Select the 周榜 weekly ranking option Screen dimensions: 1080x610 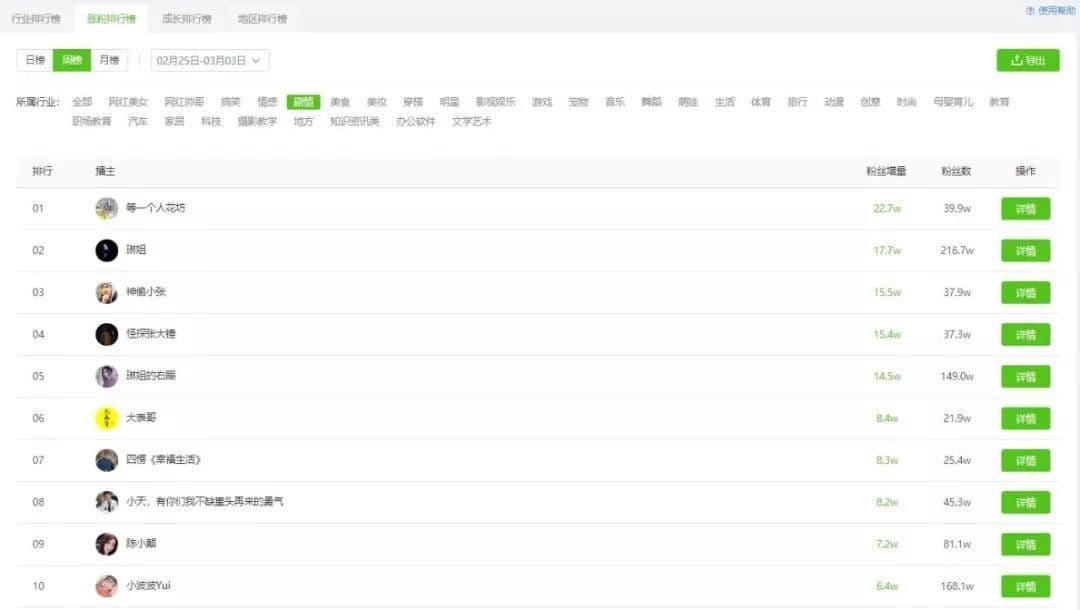(72, 60)
